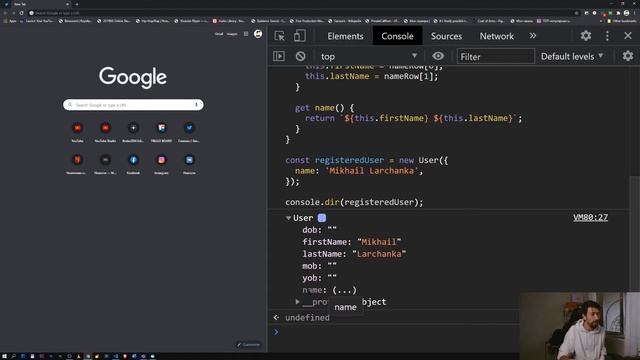Select the firstName "Mikhail" property row
Viewport: 640px width, 360px height.
coord(351,242)
